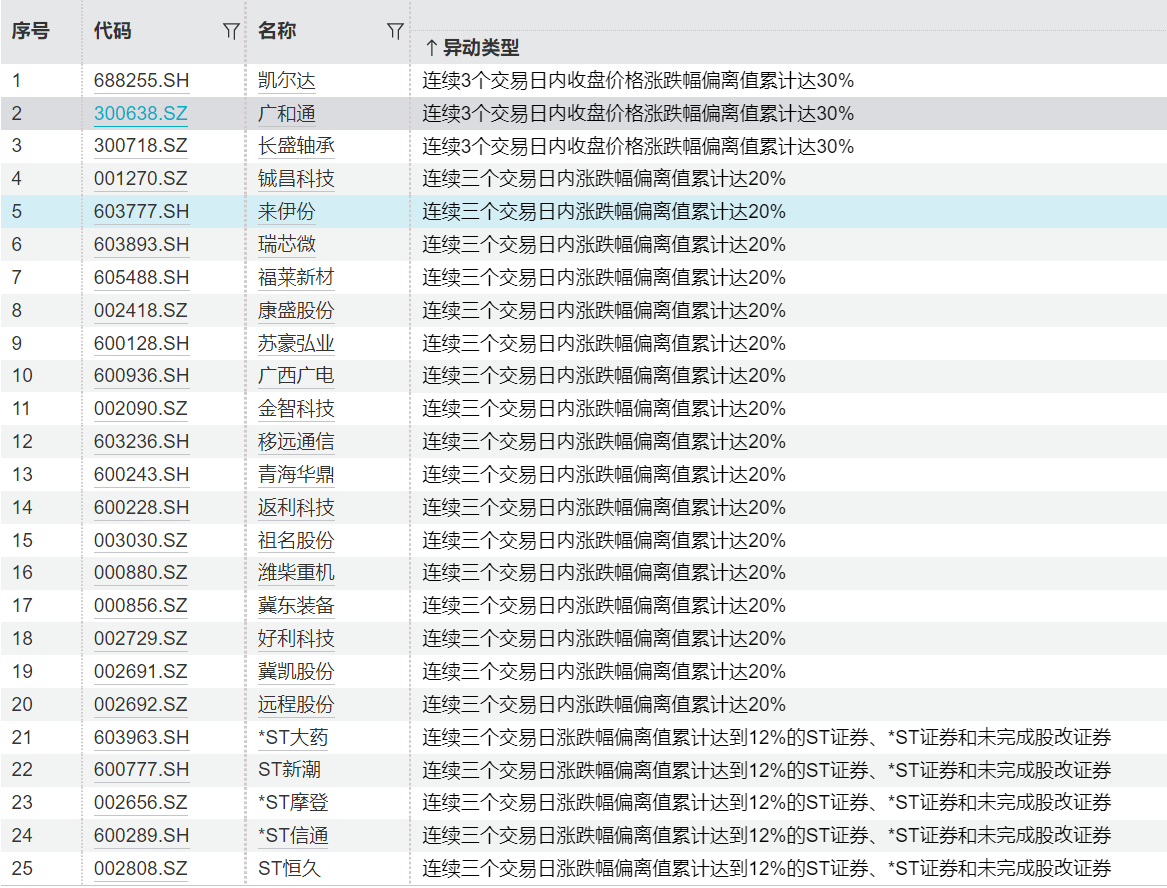The width and height of the screenshot is (1167, 888).
Task: Select stock name 福莱新材
Action: 296,278
